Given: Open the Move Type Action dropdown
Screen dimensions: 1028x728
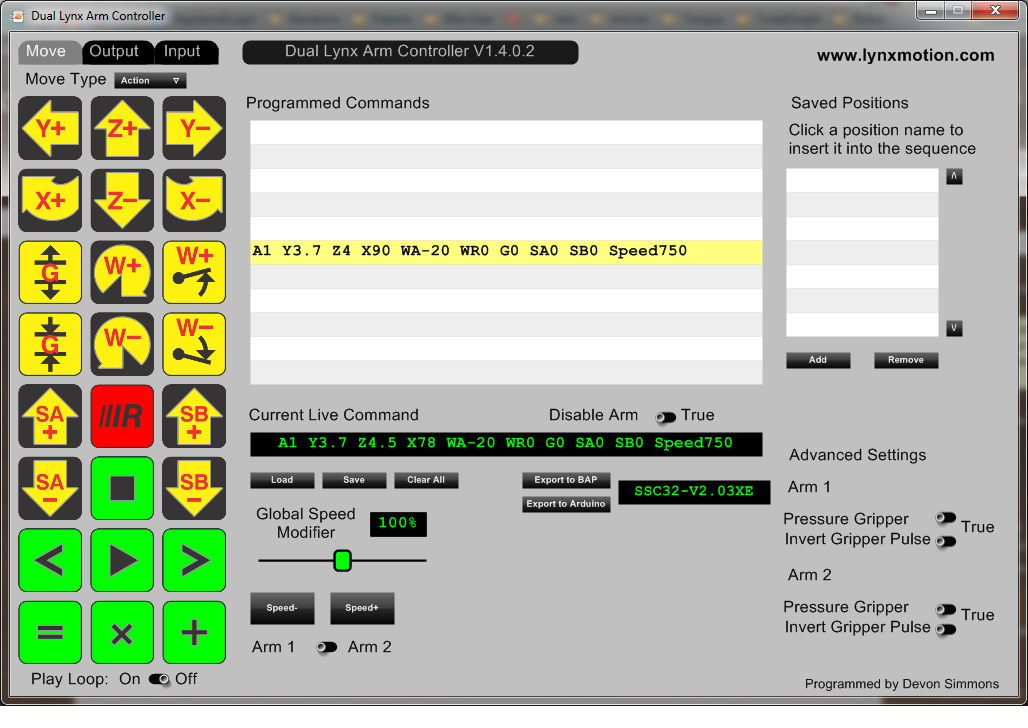Looking at the screenshot, I should [x=150, y=80].
